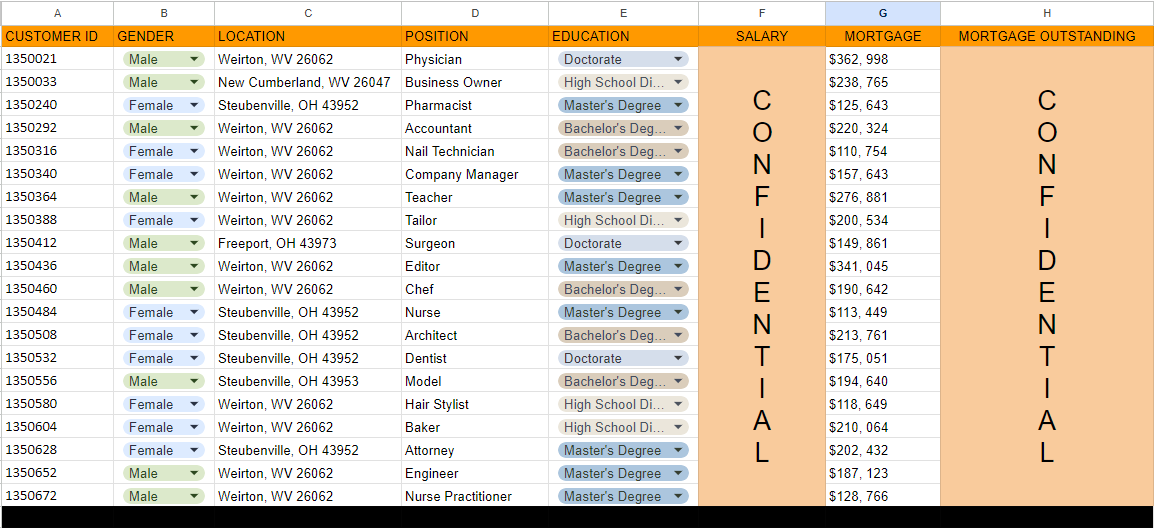
Task: Select the merged CONFIDENTIAL cell under SALARY
Action: coord(762,277)
